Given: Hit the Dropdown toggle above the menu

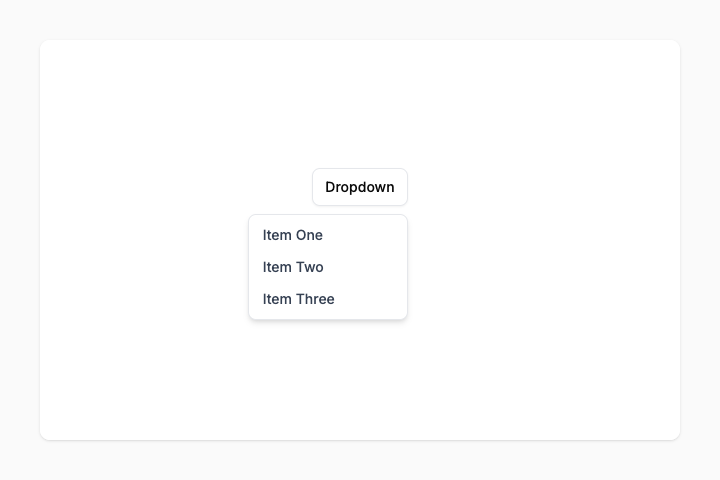Looking at the screenshot, I should click(x=360, y=187).
